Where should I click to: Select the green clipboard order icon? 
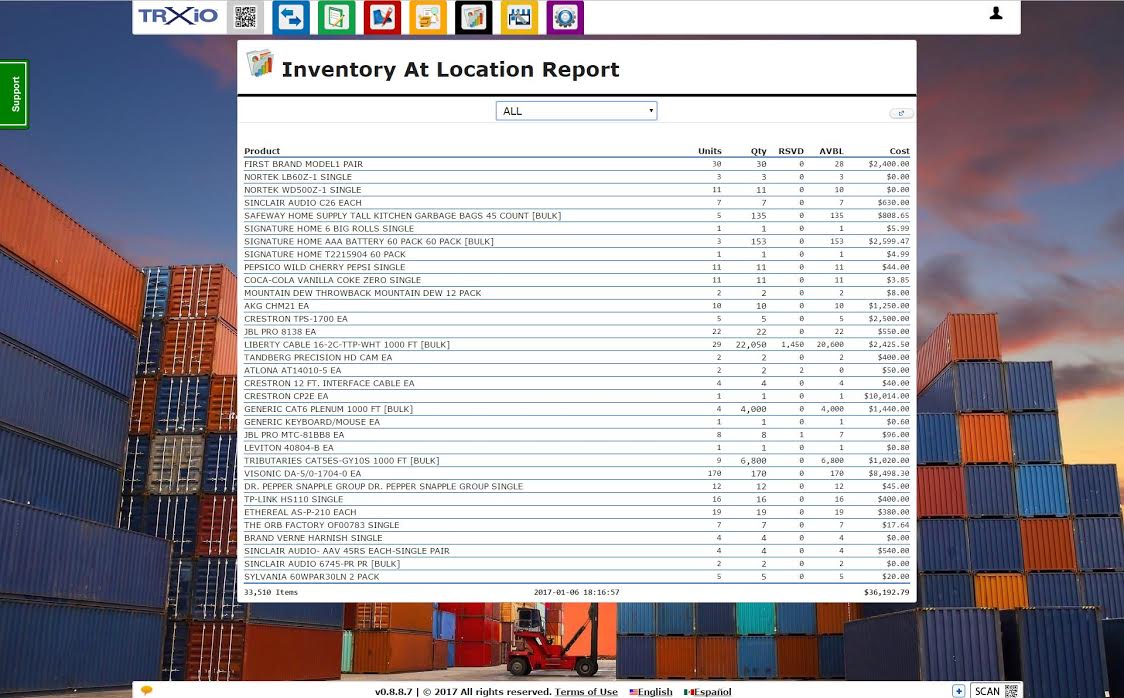click(x=336, y=17)
